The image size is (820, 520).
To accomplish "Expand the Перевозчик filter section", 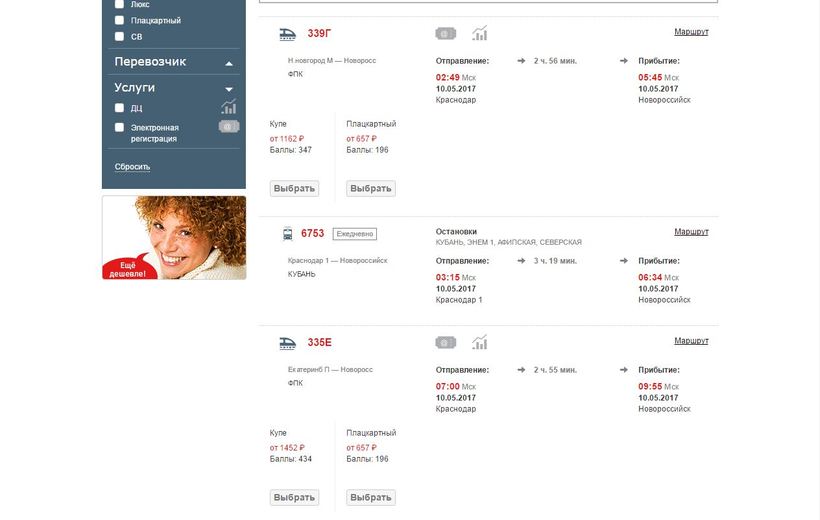I will pyautogui.click(x=229, y=63).
